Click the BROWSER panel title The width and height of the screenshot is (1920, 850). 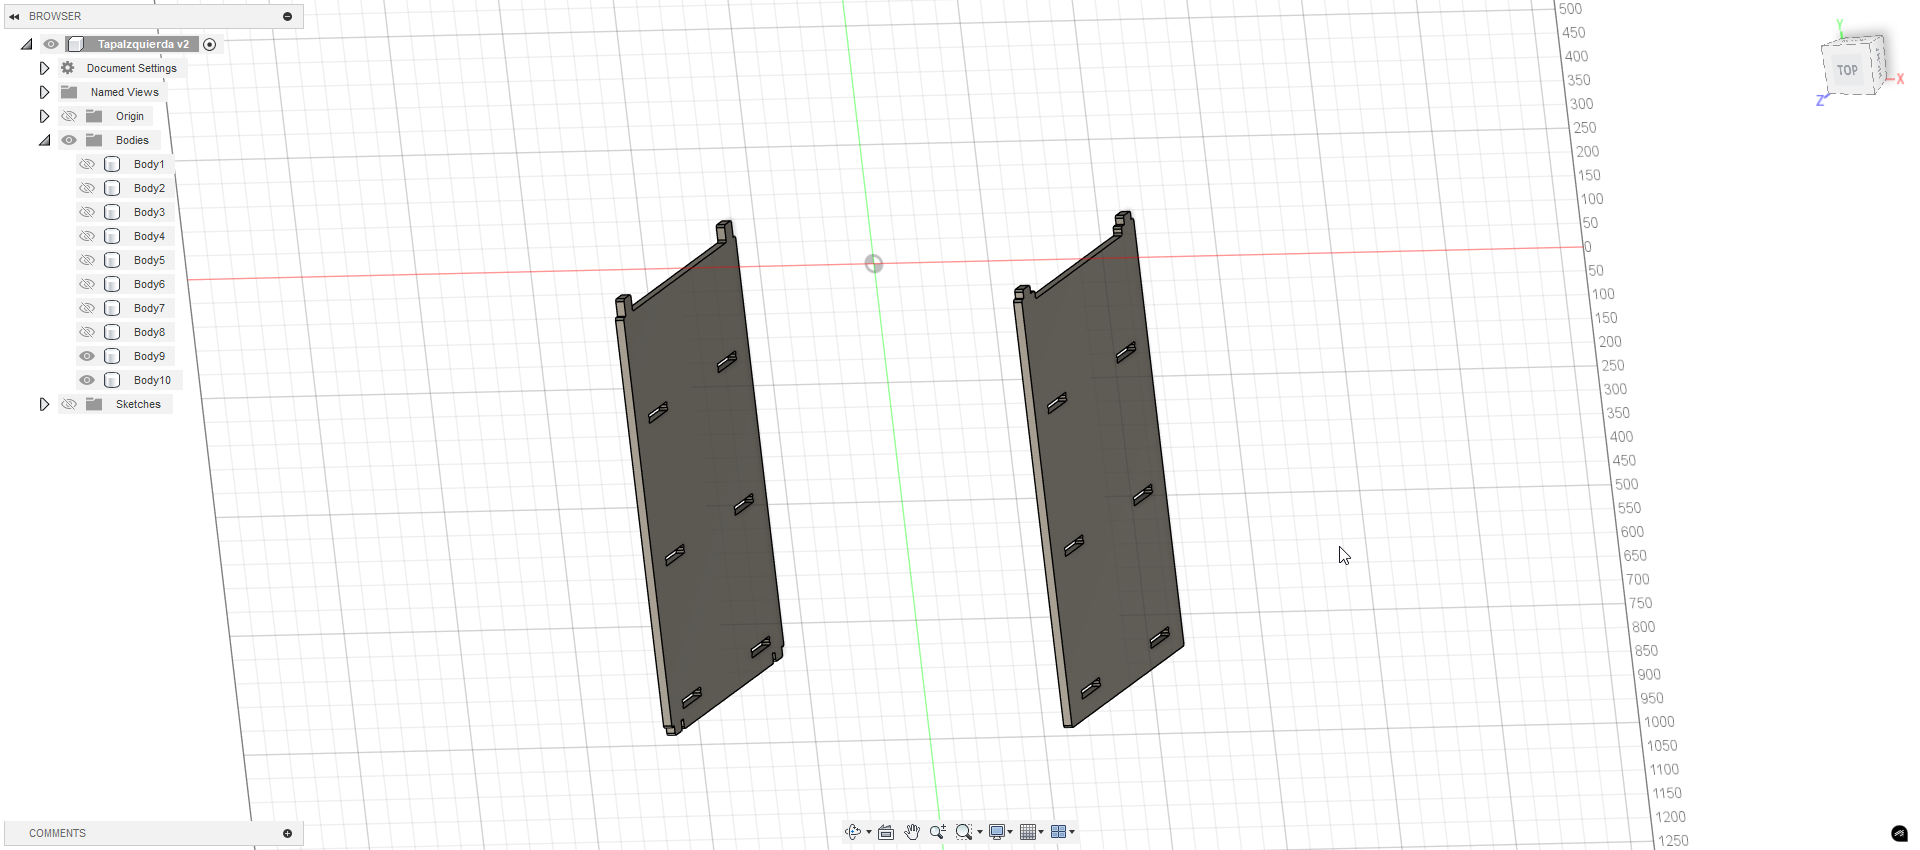tap(55, 16)
